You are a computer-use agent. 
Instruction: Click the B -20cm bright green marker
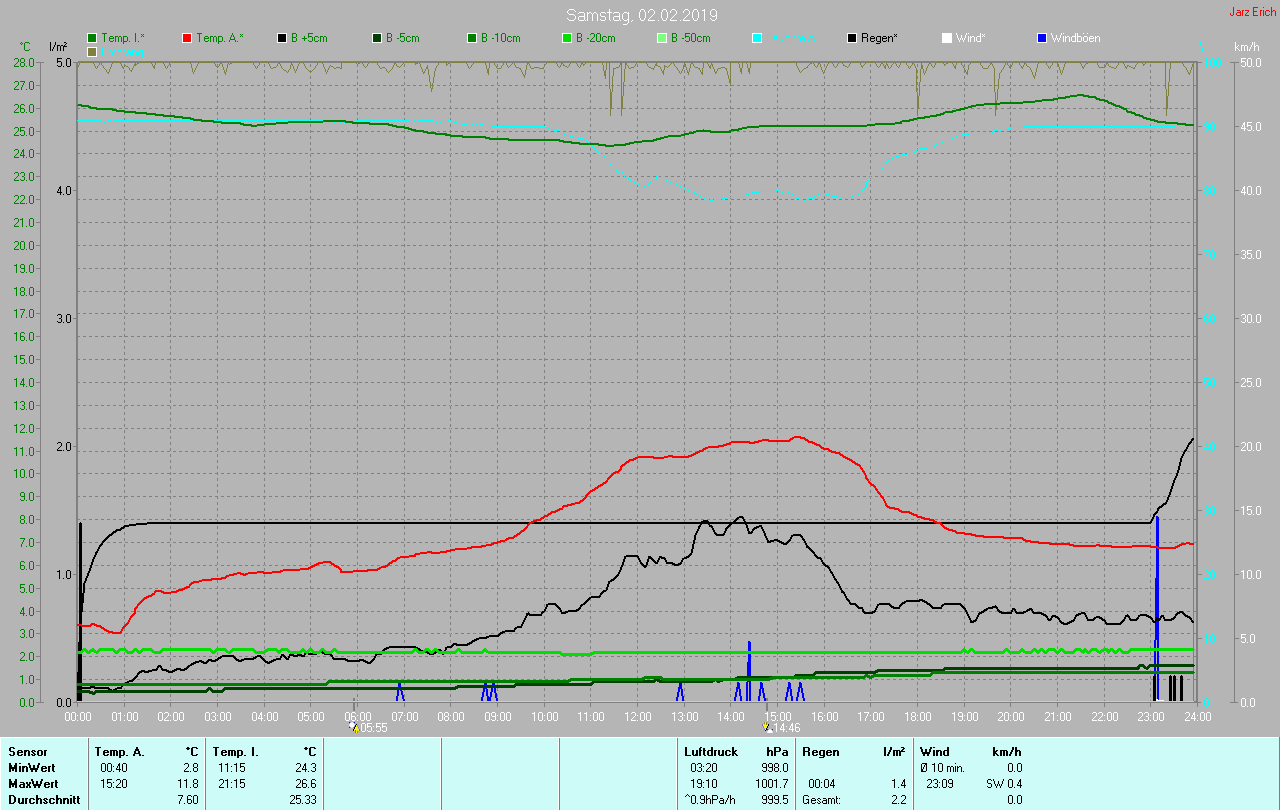567,38
